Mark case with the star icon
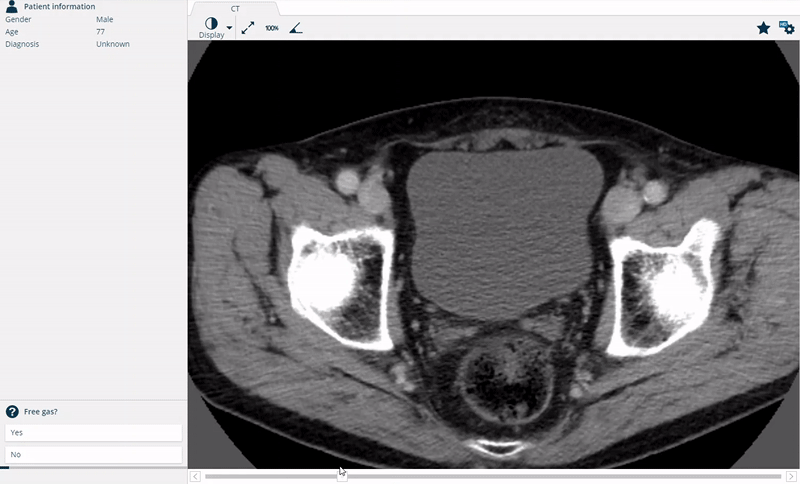Viewport: 800px width, 484px height. (763, 28)
